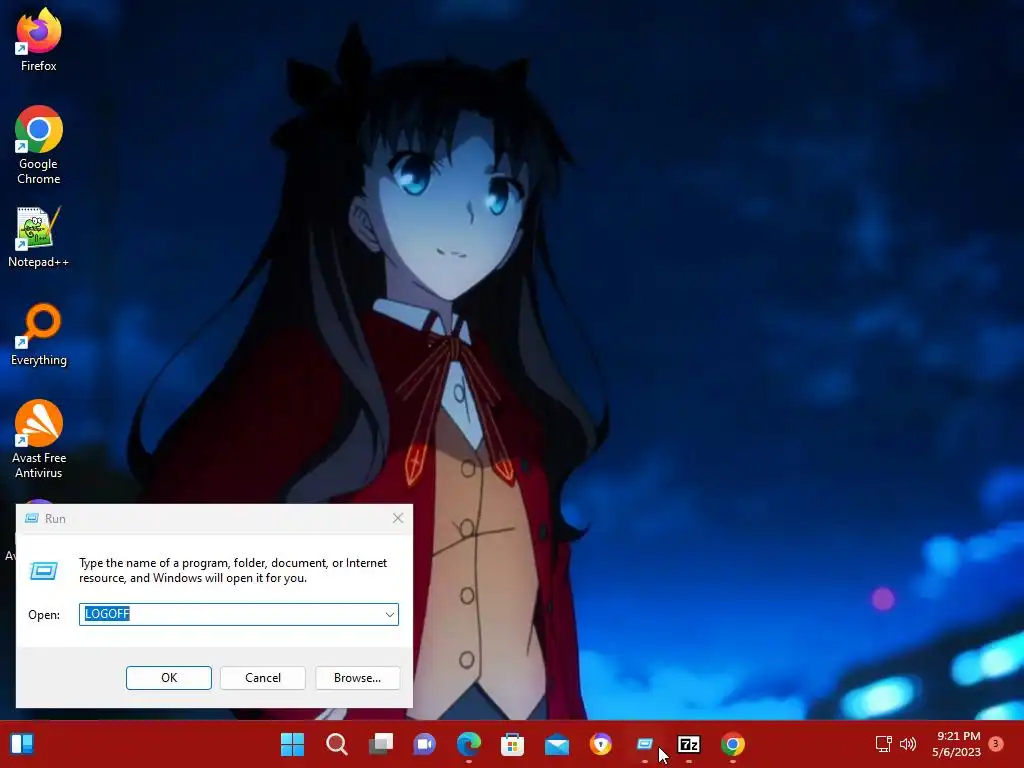Click the "Type the name of a program" text
Viewport: 1024px width, 768px height.
point(233,570)
